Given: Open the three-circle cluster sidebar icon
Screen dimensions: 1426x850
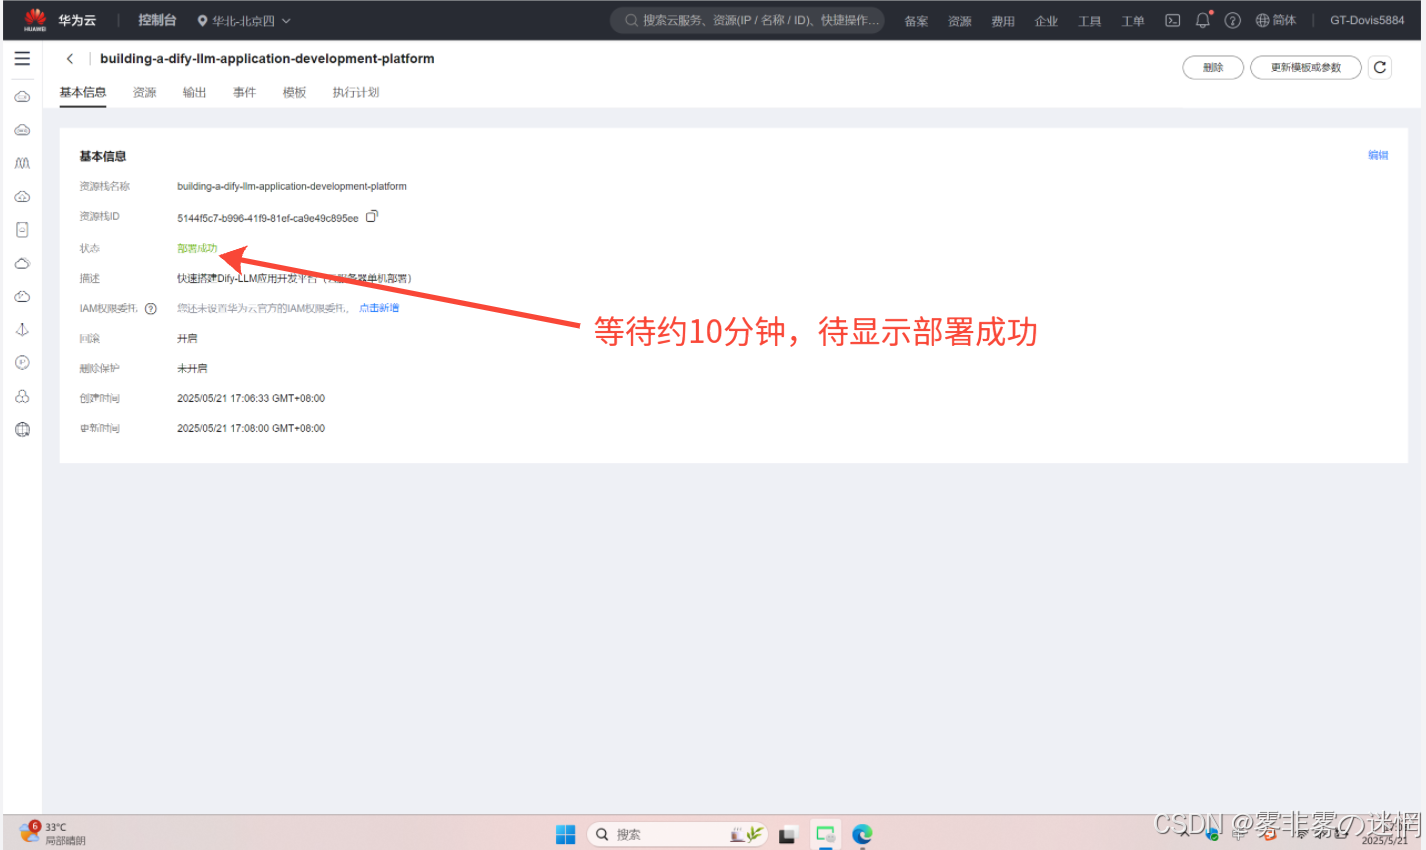Looking at the screenshot, I should point(22,397).
